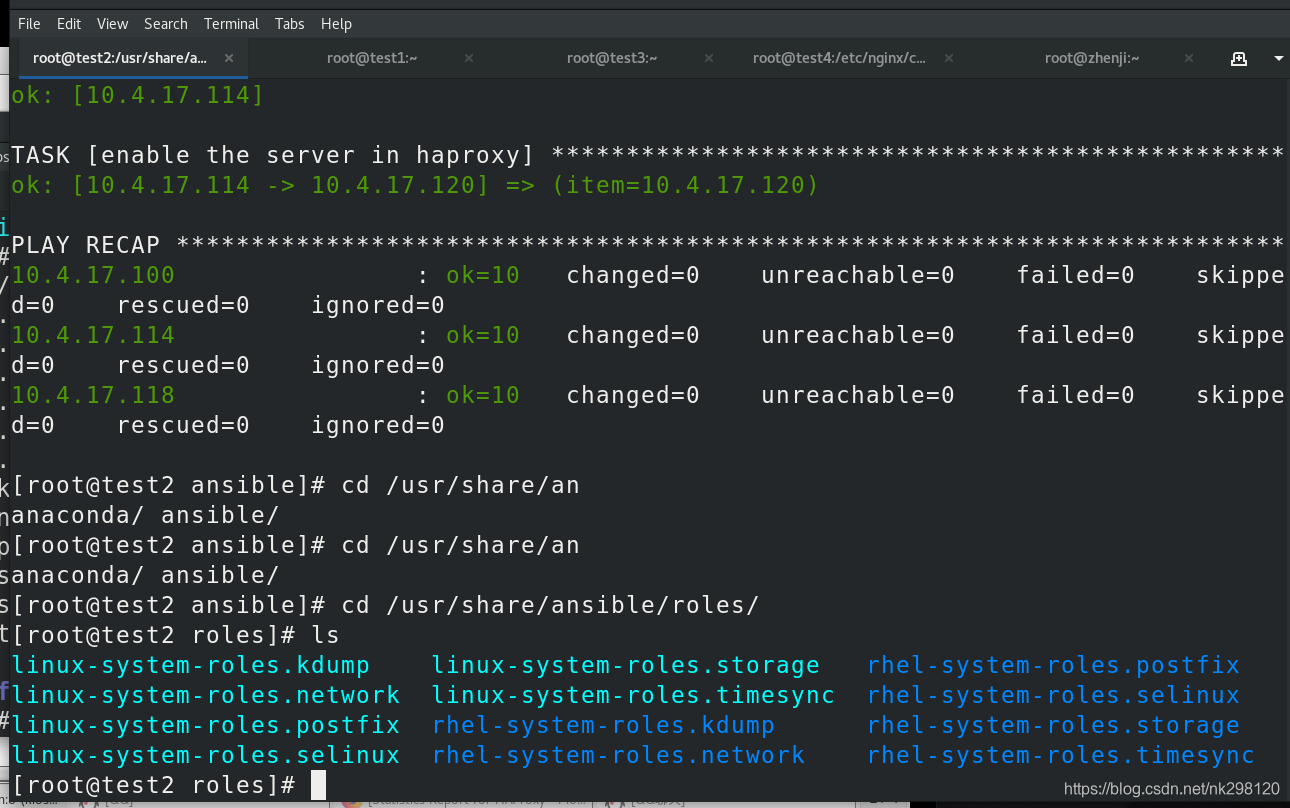
Task: Click linux-system-roles.kdump directory name
Action: point(191,665)
